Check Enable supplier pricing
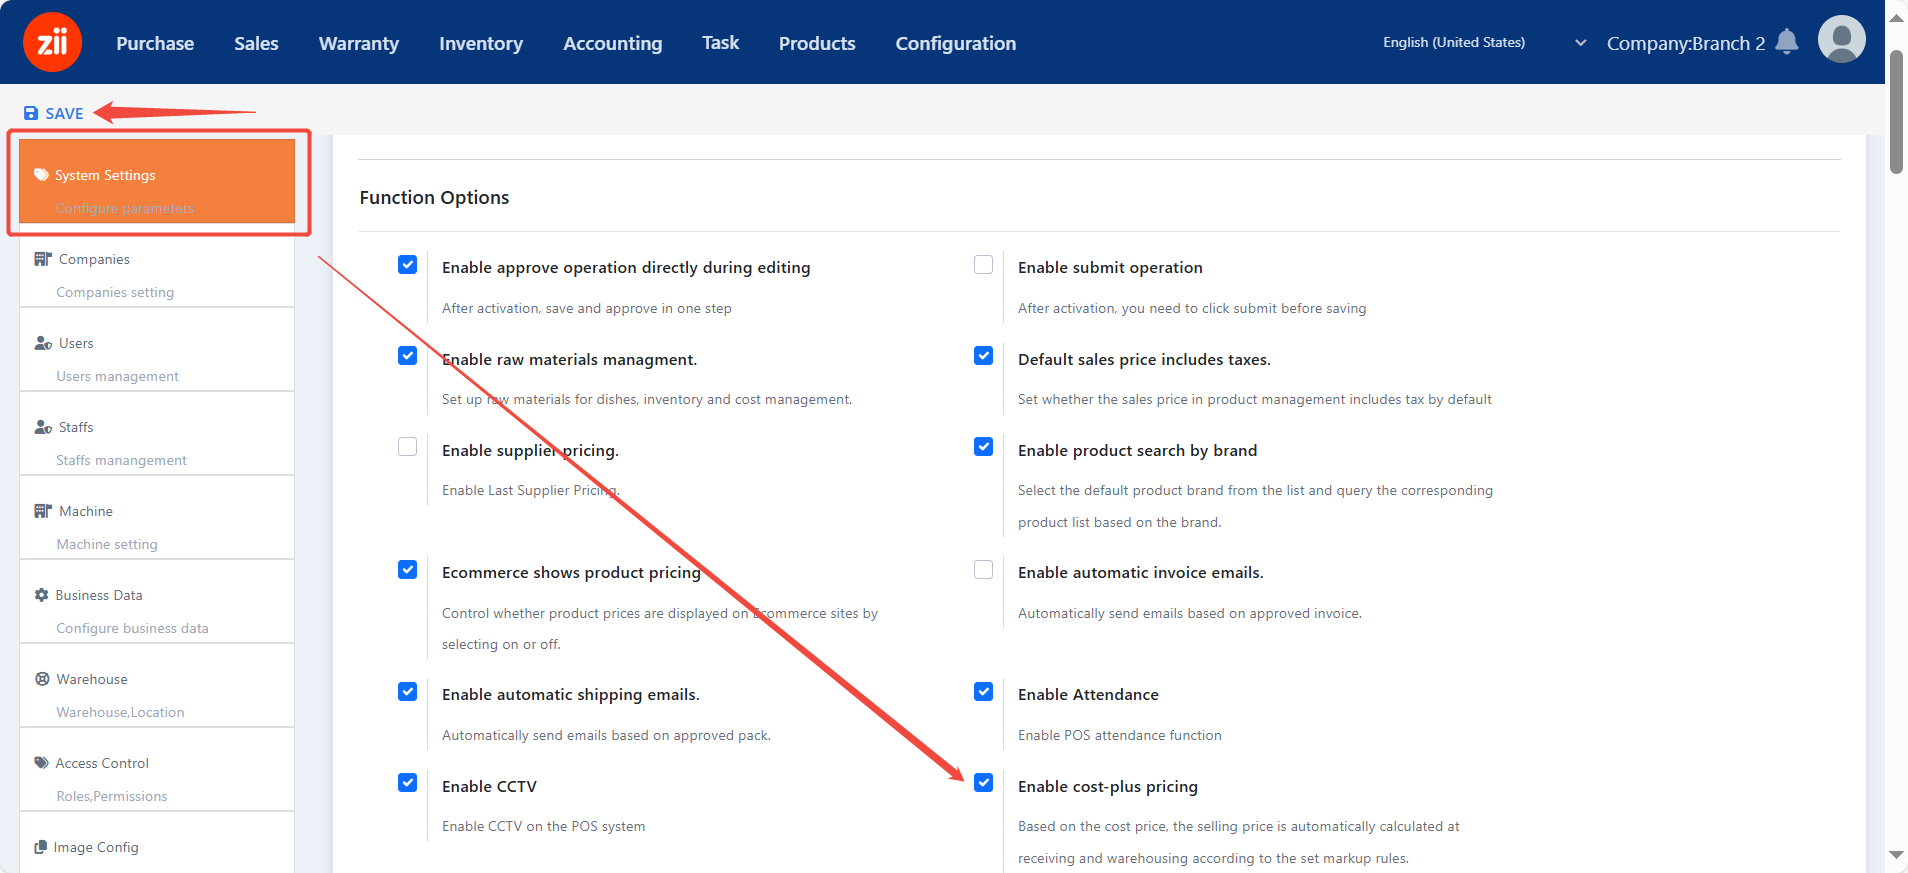 407,447
